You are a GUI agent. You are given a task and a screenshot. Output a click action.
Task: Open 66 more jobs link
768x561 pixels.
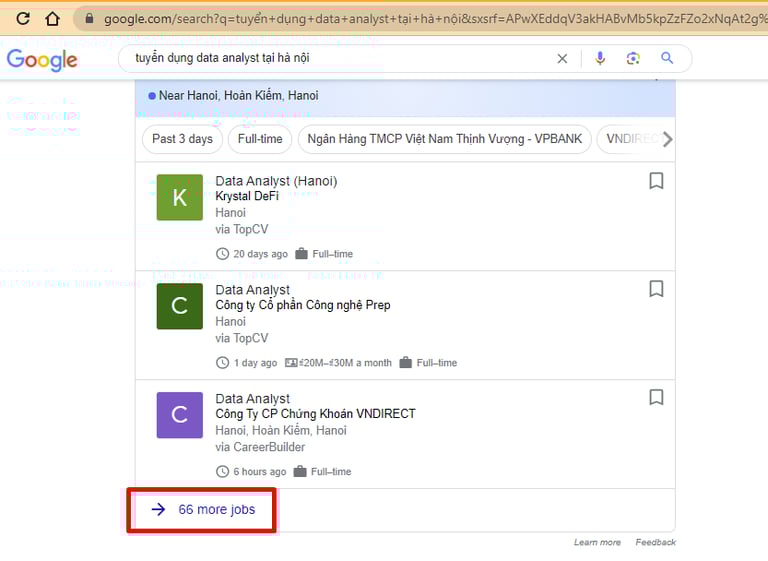coord(203,510)
